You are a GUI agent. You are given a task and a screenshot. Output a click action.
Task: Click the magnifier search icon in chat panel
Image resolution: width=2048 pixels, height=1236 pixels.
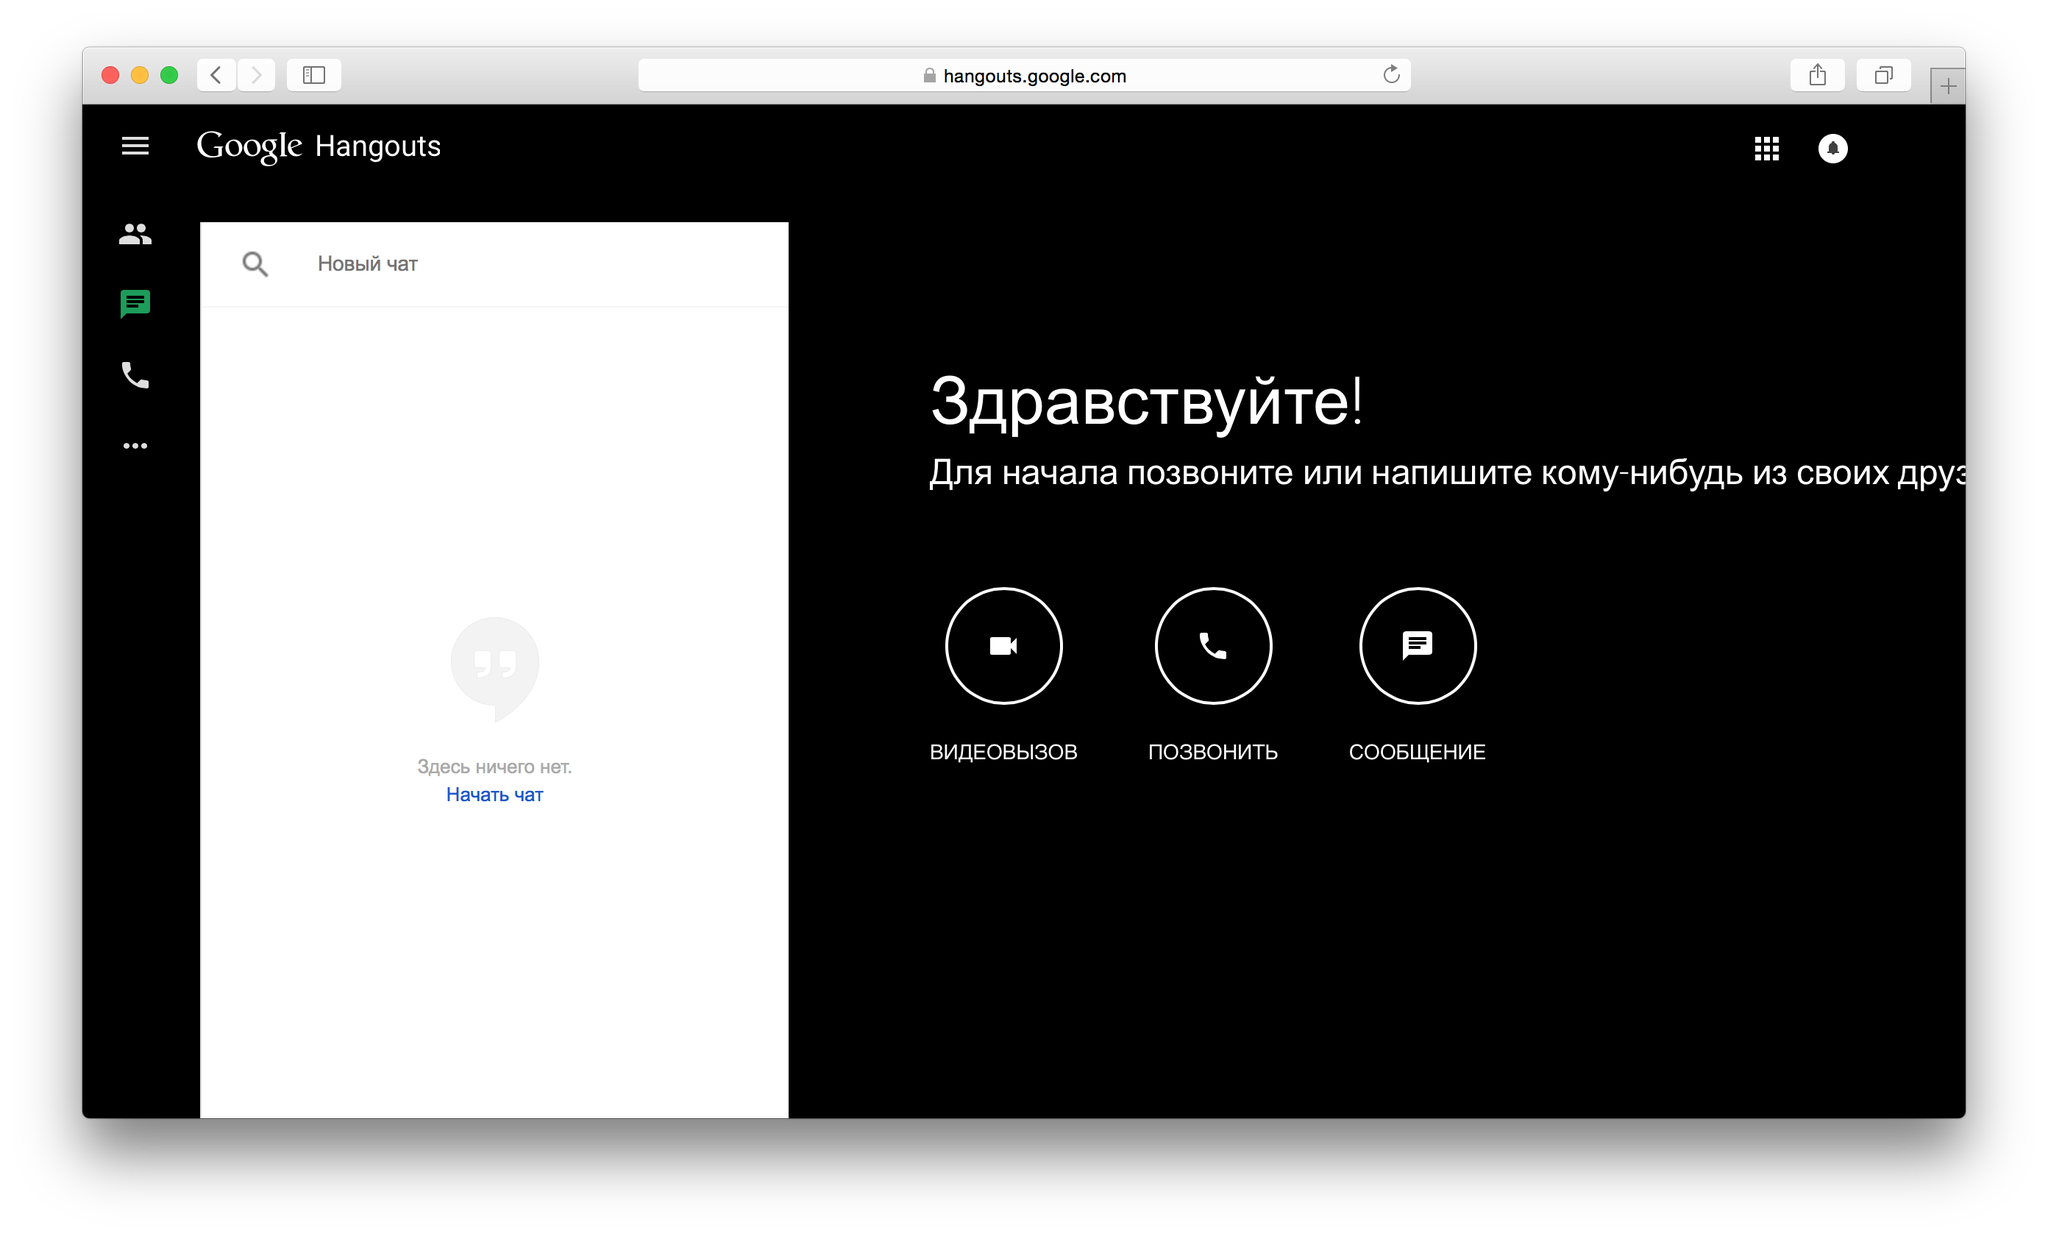255,264
